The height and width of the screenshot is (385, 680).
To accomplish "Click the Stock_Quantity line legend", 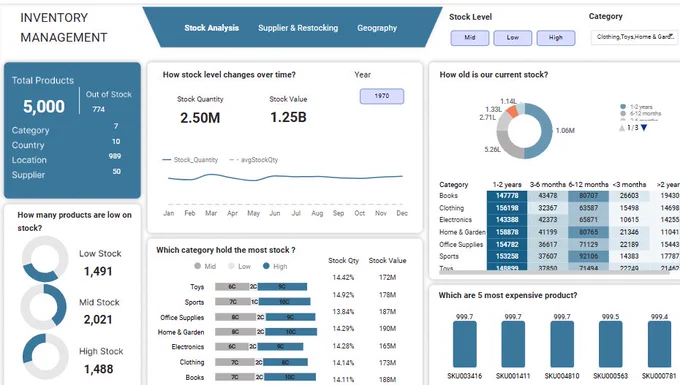I will (x=190, y=160).
